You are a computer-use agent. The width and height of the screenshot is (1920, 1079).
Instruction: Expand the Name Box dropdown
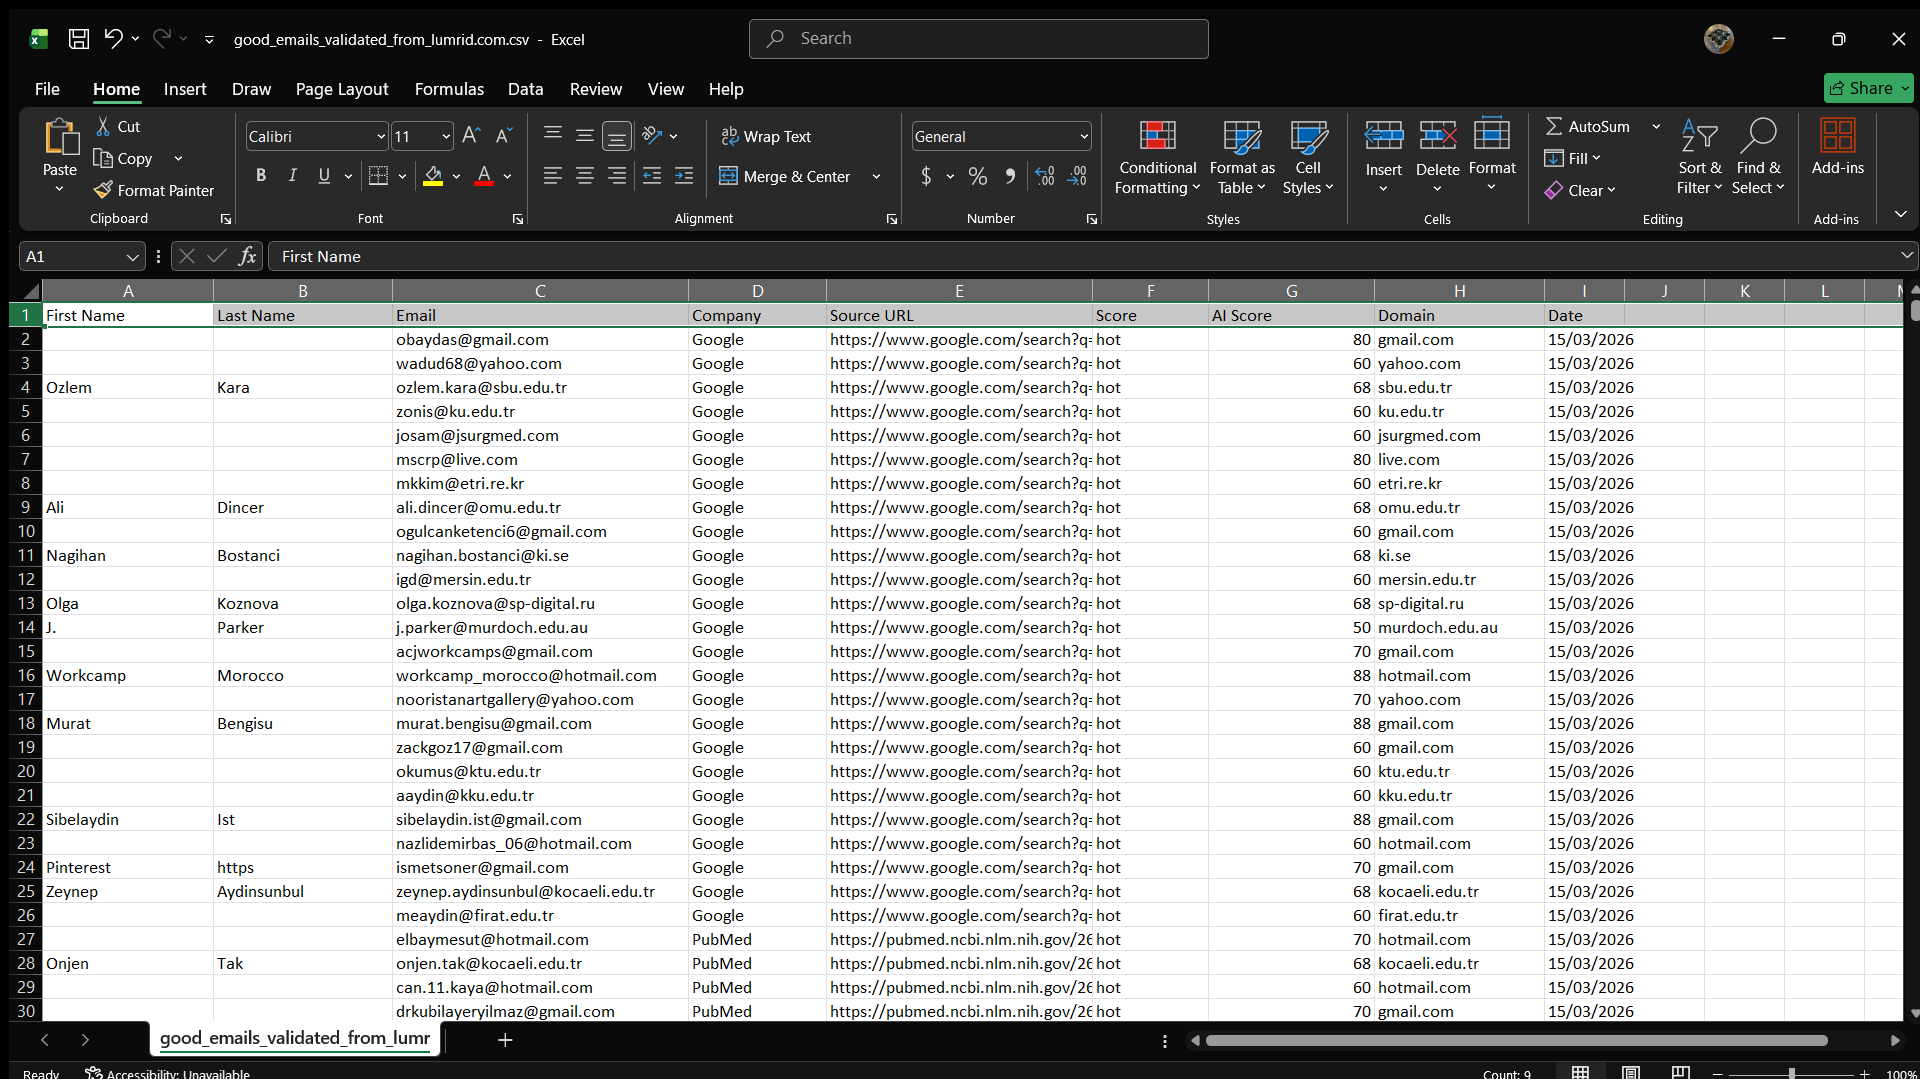click(132, 257)
